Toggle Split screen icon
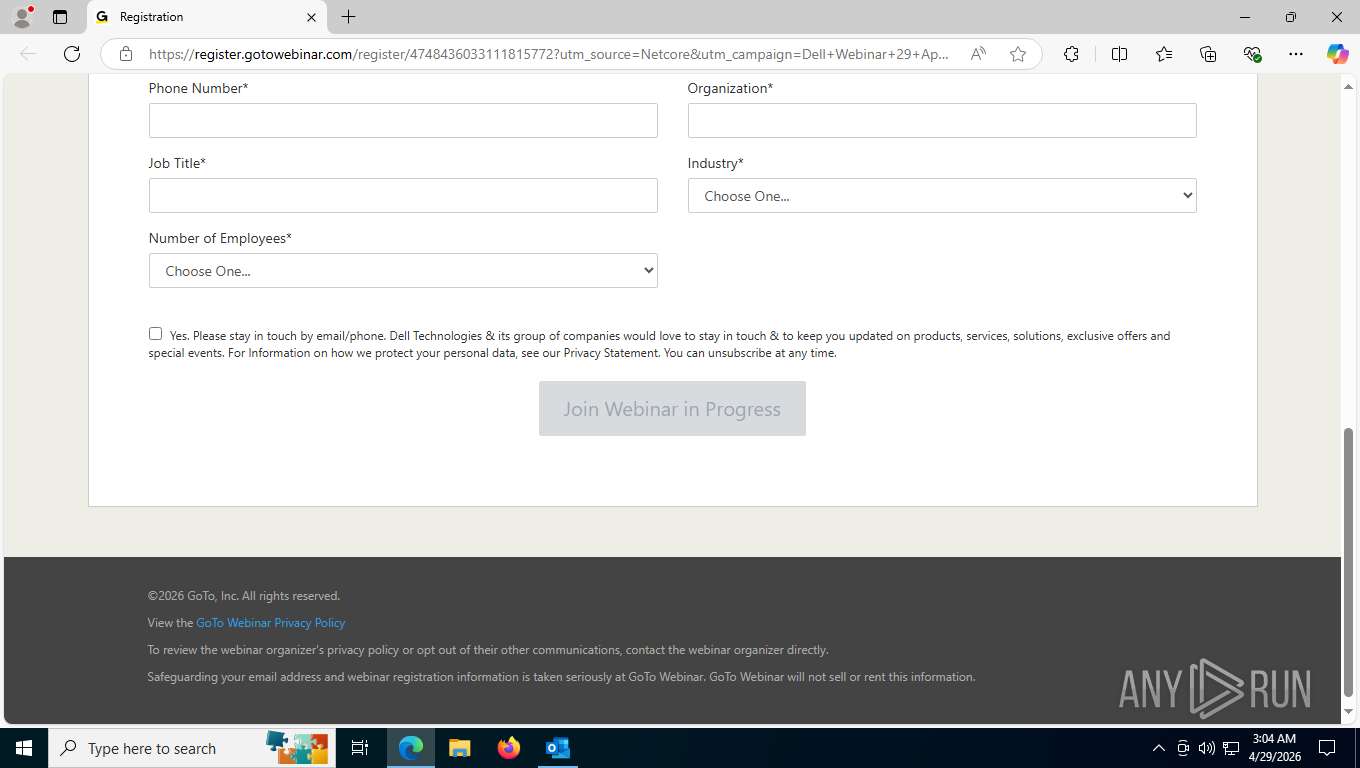The width and height of the screenshot is (1360, 768). [x=1119, y=54]
